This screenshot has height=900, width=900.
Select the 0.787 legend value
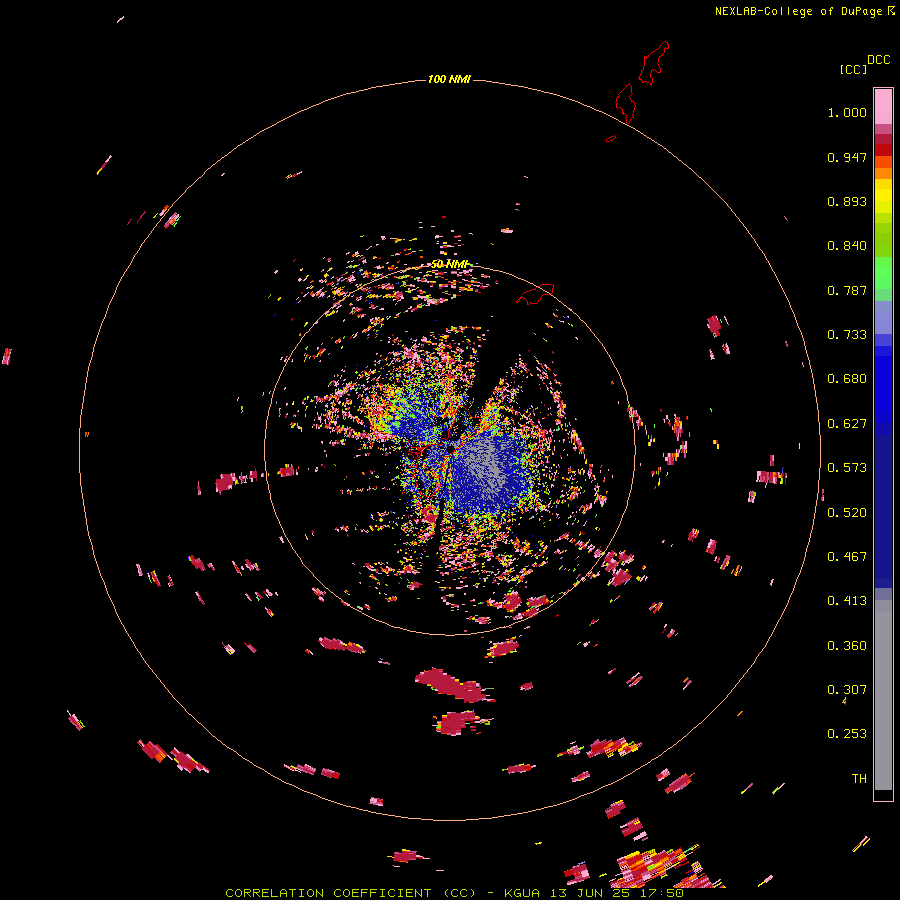(847, 290)
